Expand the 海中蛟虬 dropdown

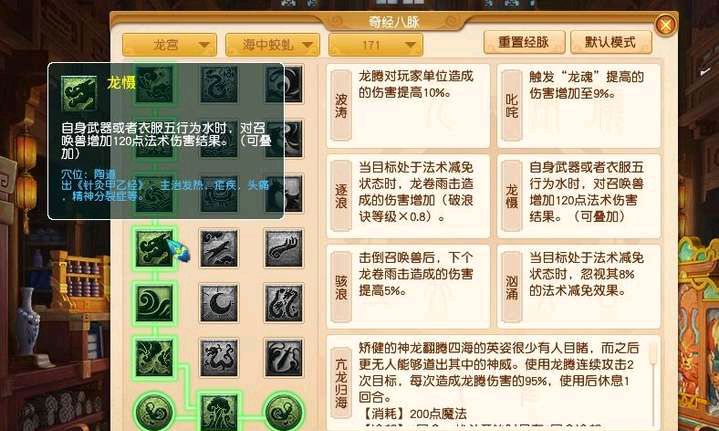point(272,45)
